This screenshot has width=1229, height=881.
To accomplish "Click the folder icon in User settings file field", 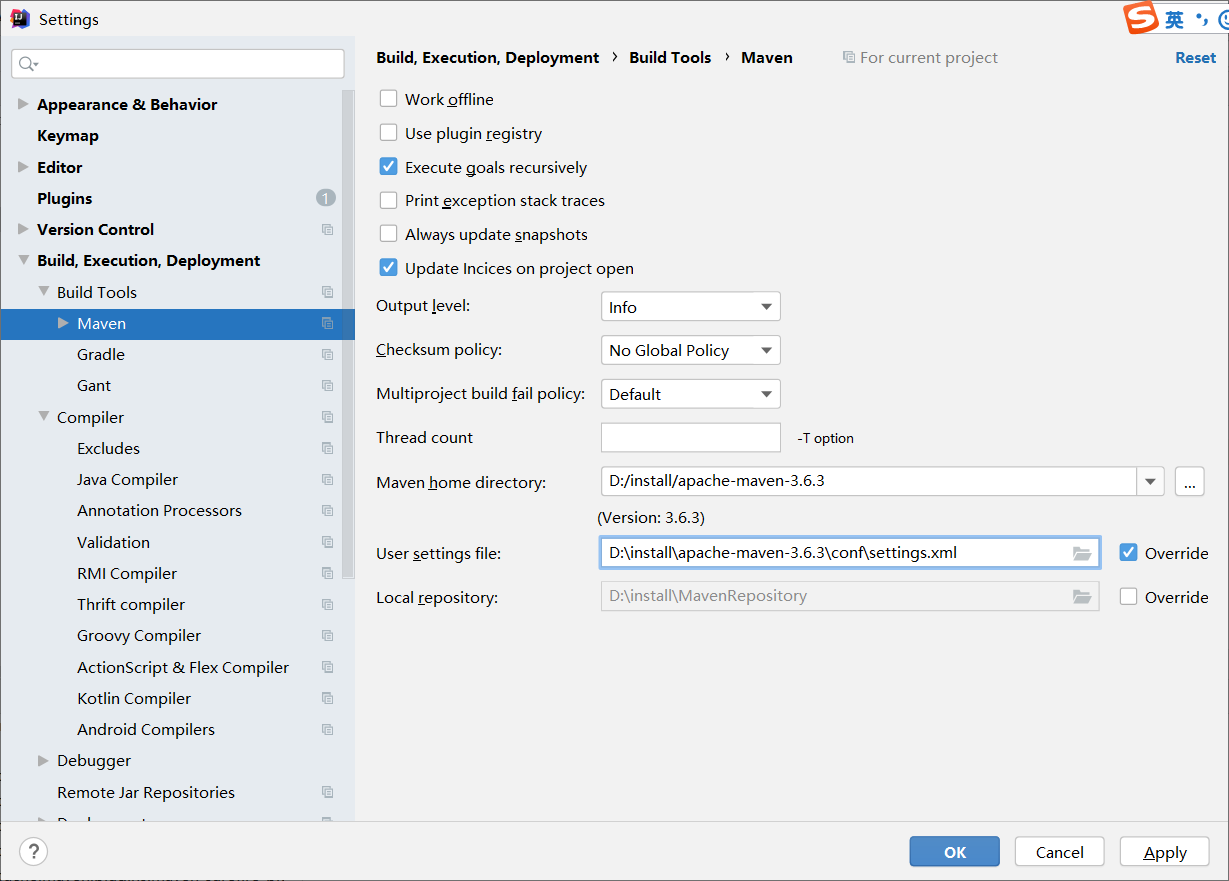I will click(x=1081, y=553).
